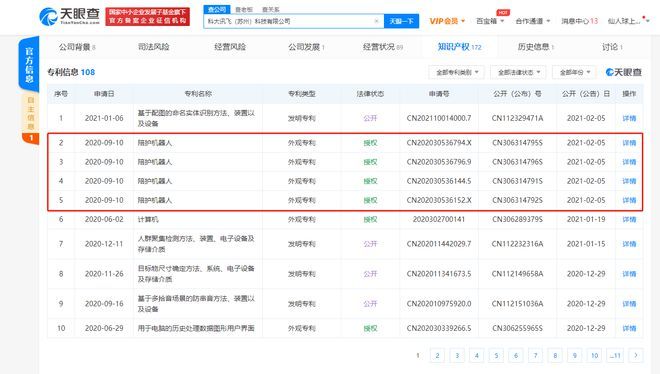This screenshot has width=660, height=374.
Task: Open 消息中心 notifications
Action: [x=579, y=21]
